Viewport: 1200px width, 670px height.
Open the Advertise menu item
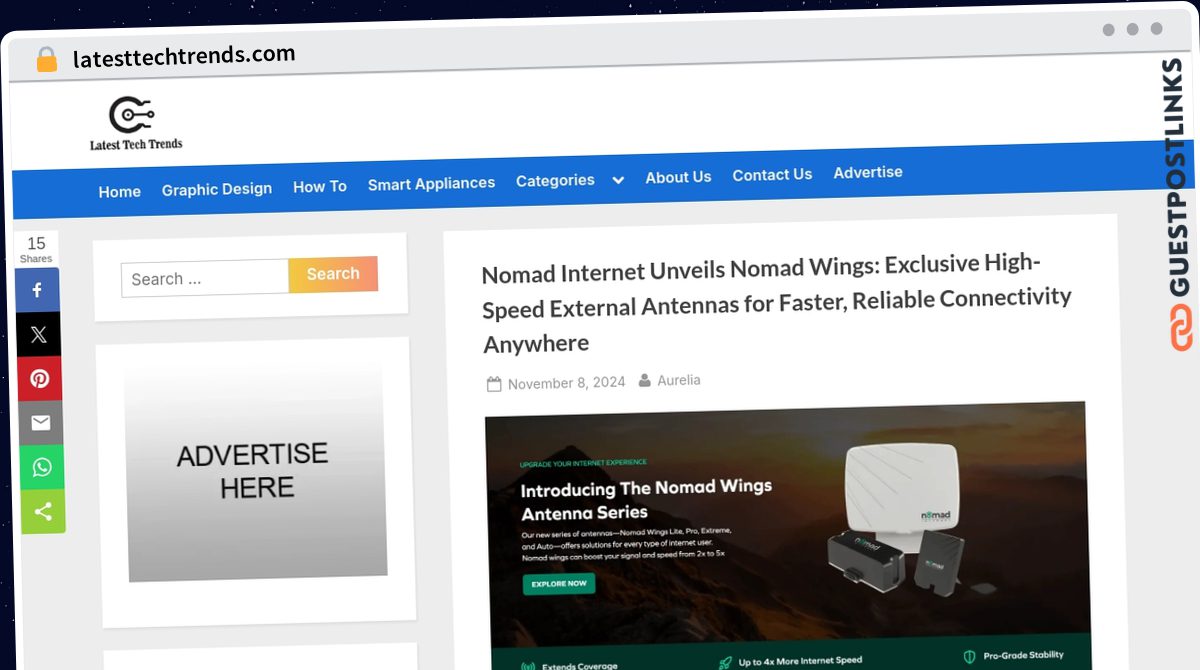(x=868, y=172)
